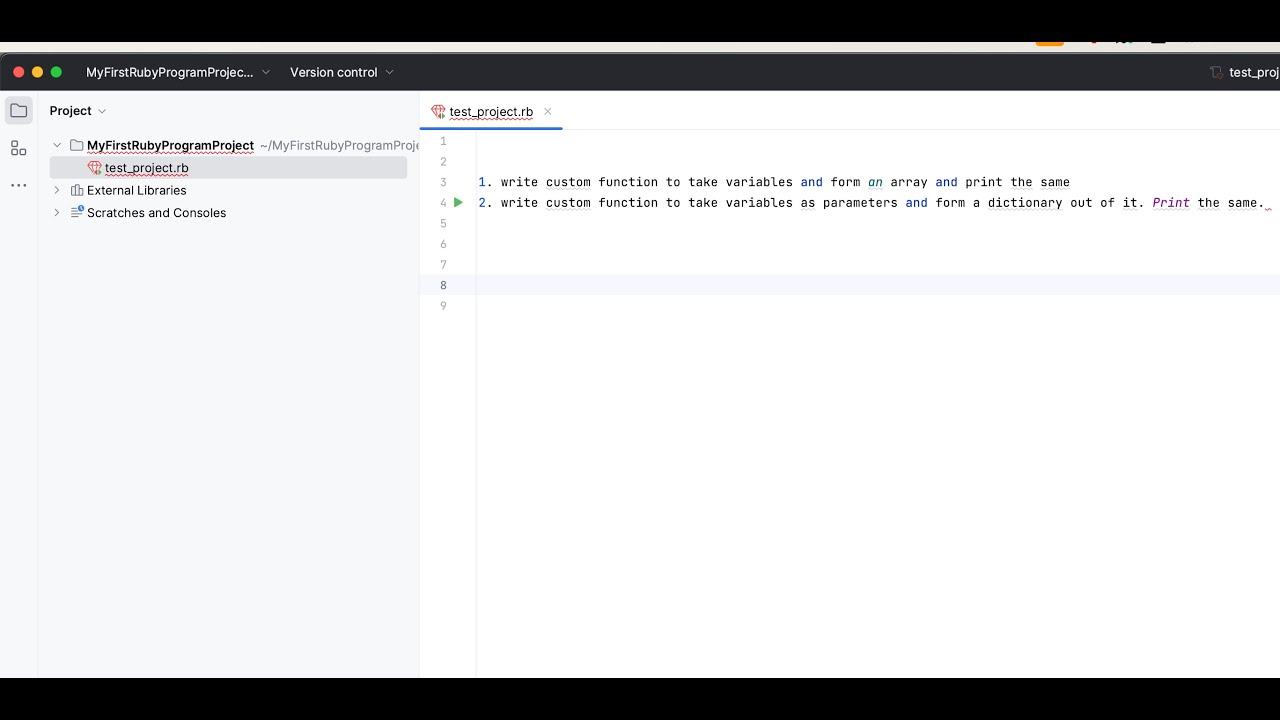The image size is (1280, 720).
Task: Open the Structure tool window icon
Action: 19,148
